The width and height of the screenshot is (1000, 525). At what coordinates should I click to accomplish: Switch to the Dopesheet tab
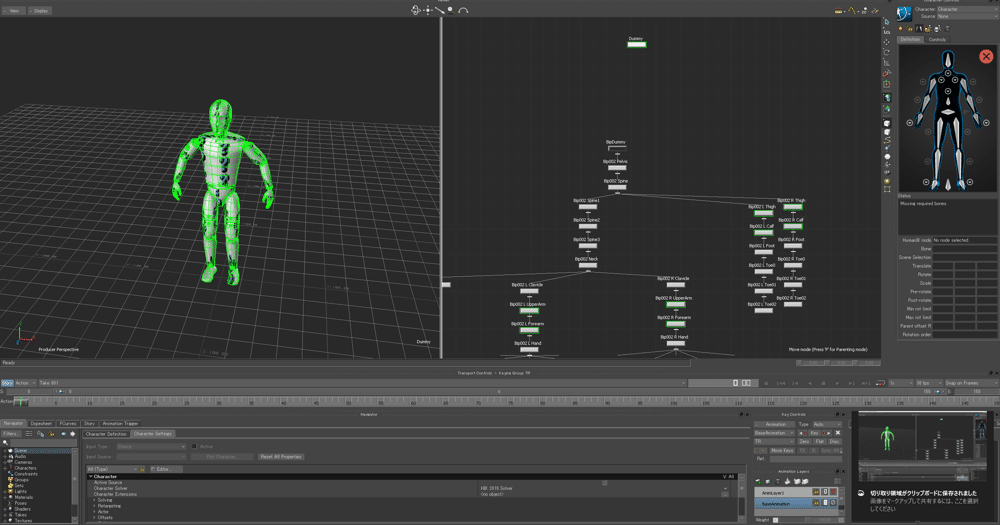pos(41,424)
